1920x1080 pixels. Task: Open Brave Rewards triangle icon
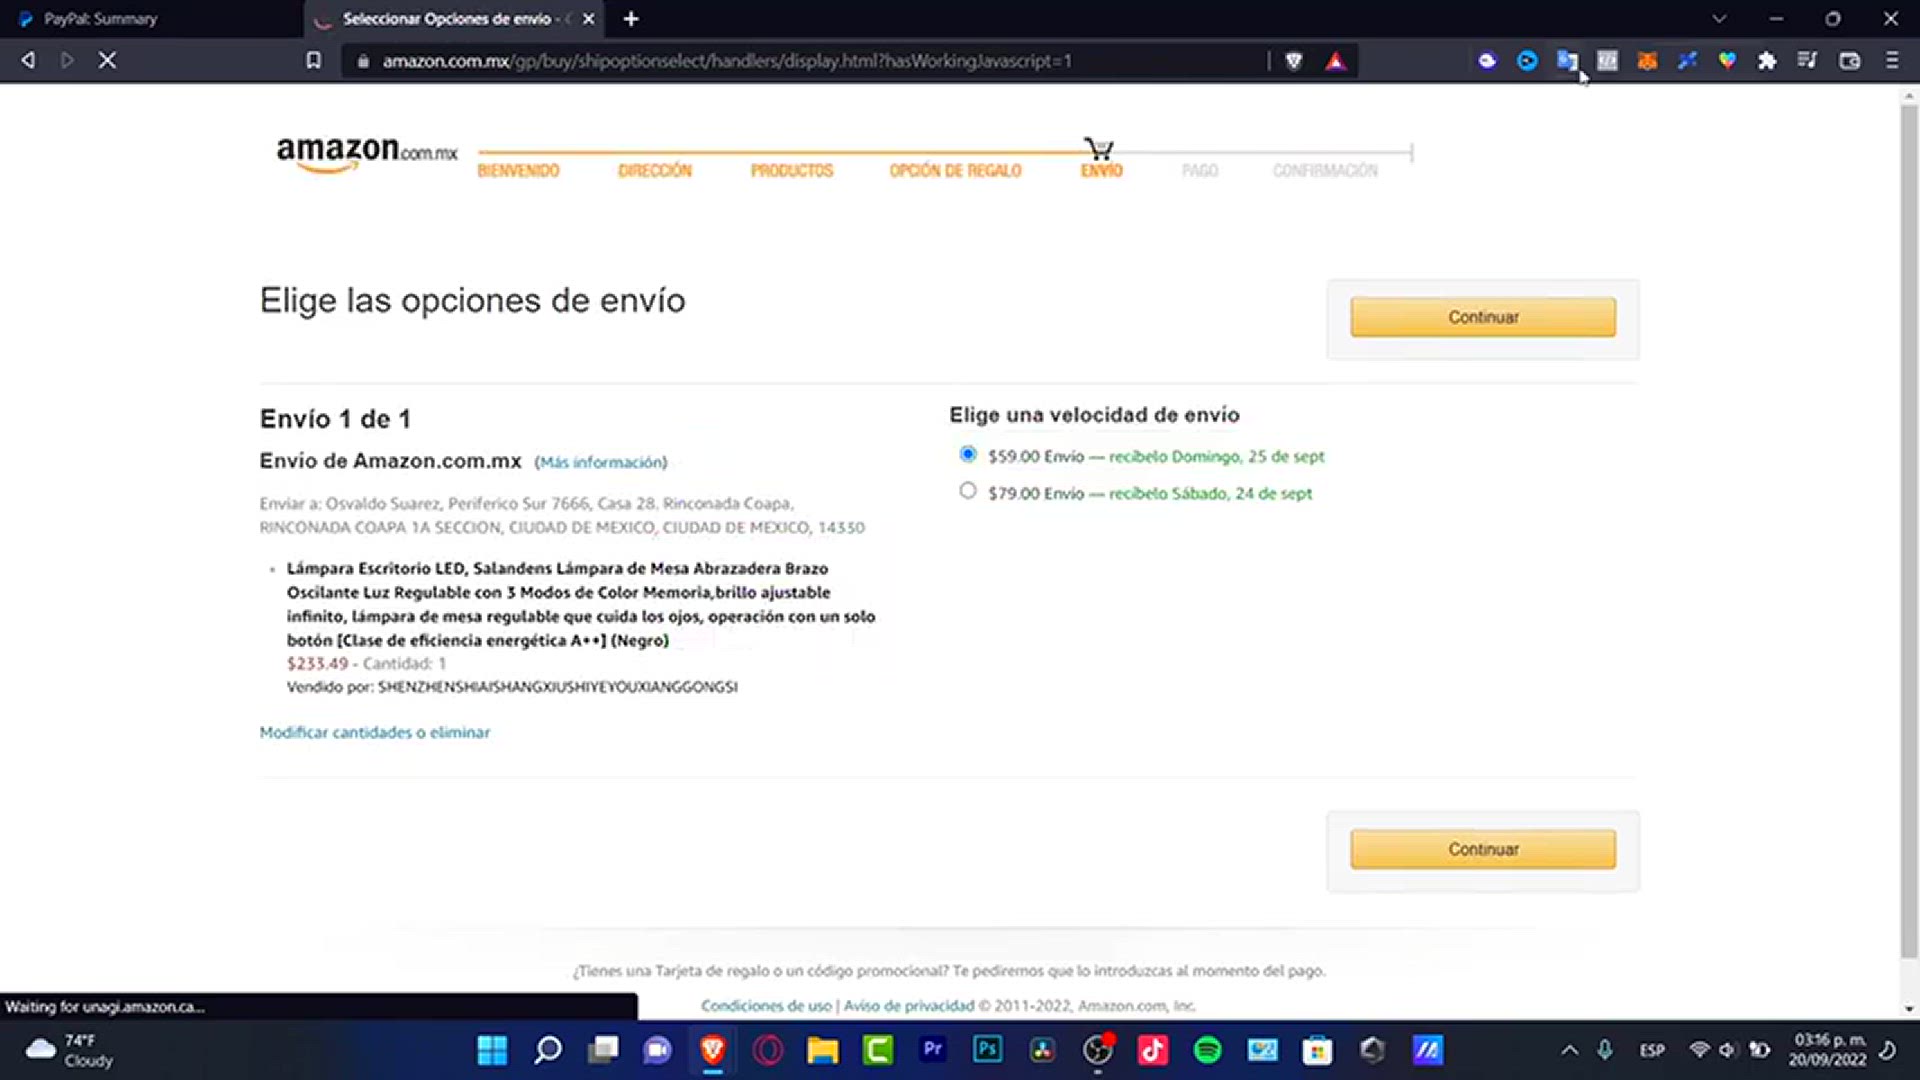(x=1335, y=61)
